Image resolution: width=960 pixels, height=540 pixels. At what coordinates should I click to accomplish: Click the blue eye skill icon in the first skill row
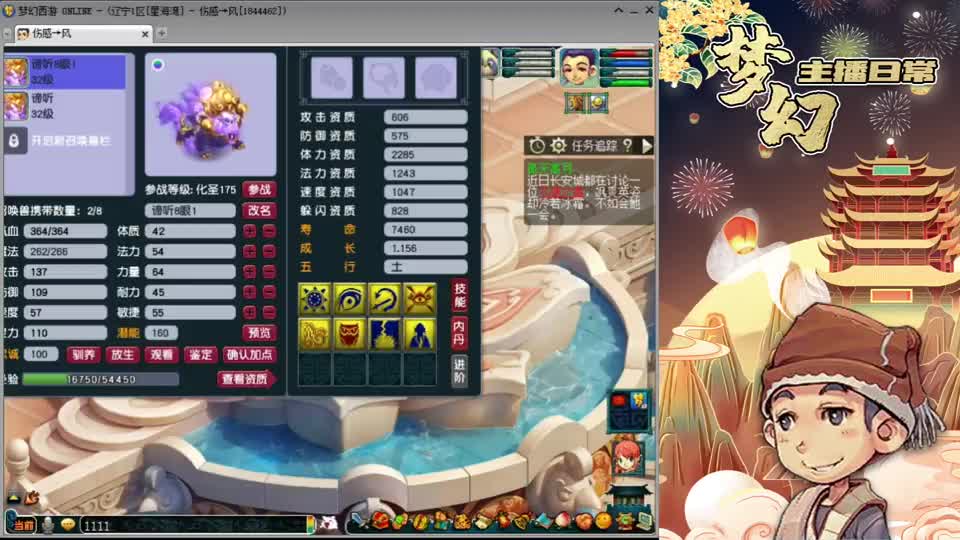[350, 299]
